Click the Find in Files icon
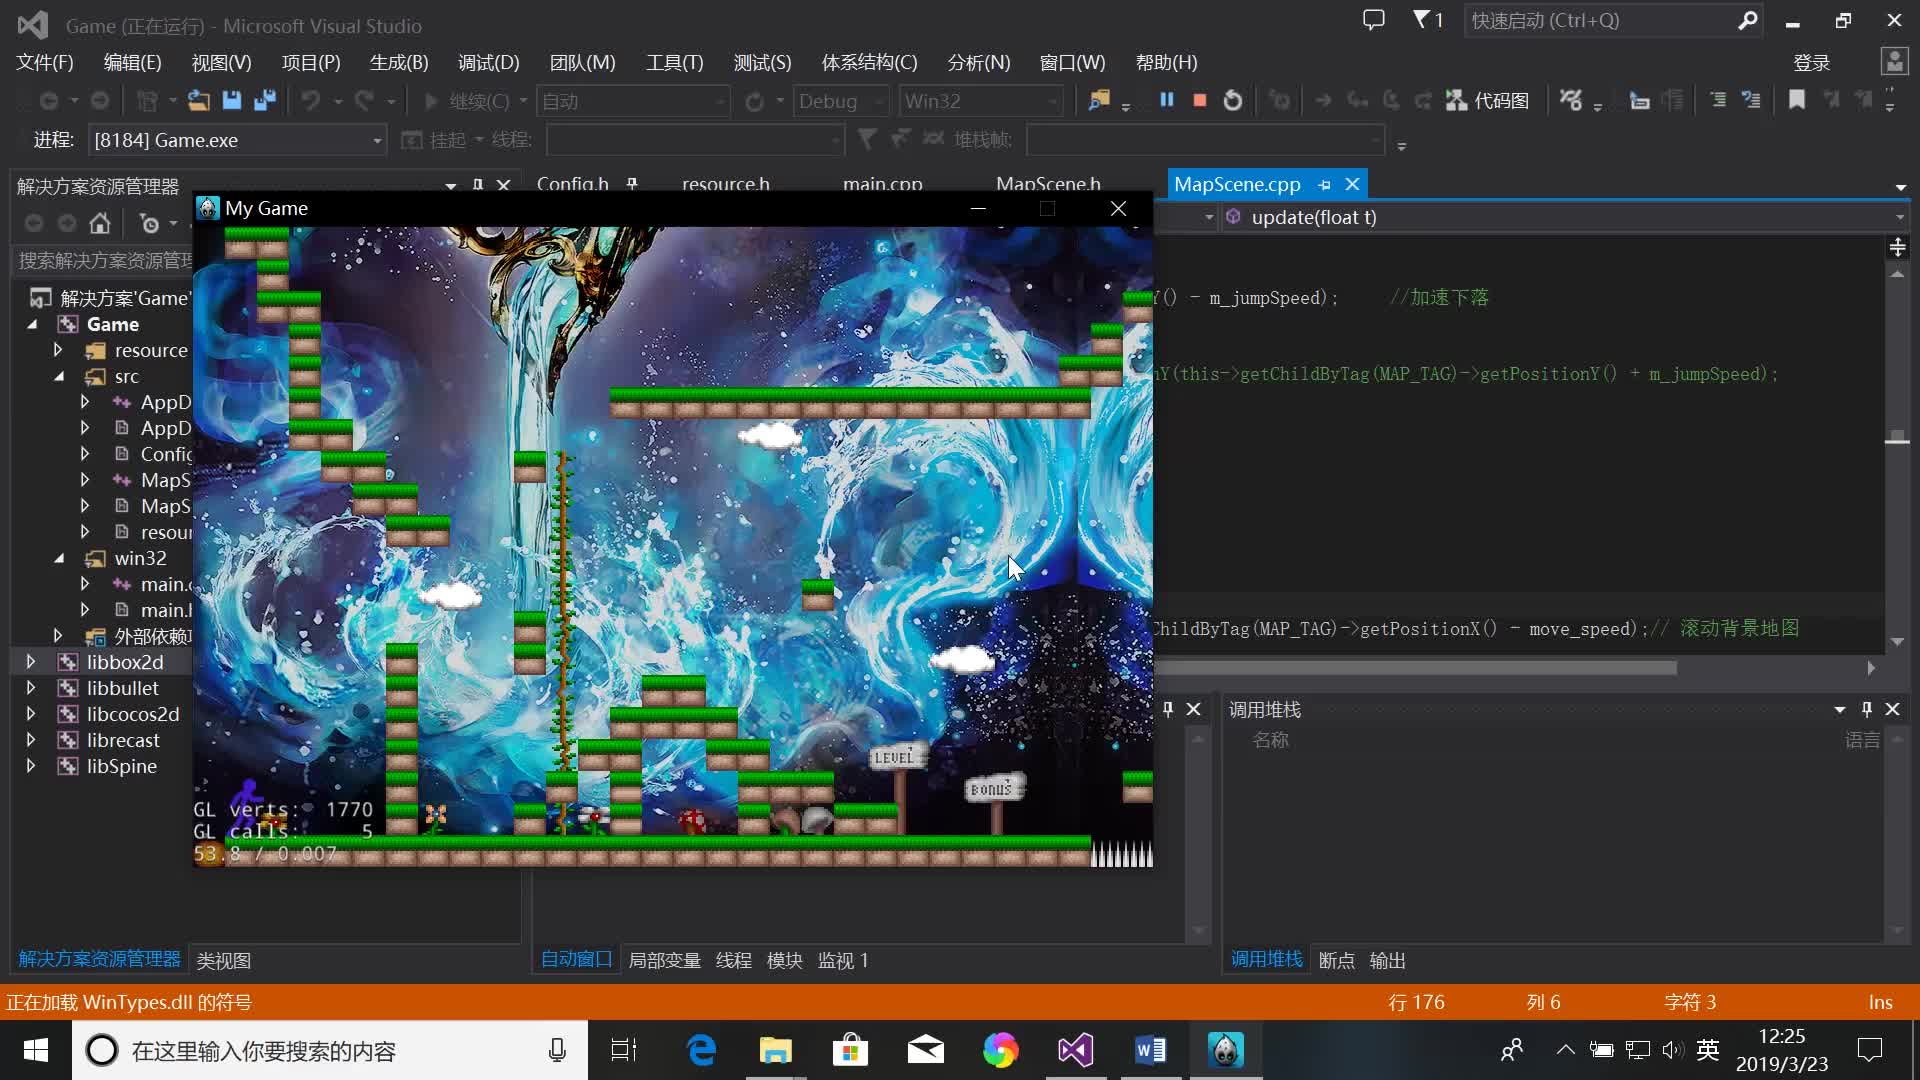This screenshot has width=1920, height=1080. [x=1099, y=100]
